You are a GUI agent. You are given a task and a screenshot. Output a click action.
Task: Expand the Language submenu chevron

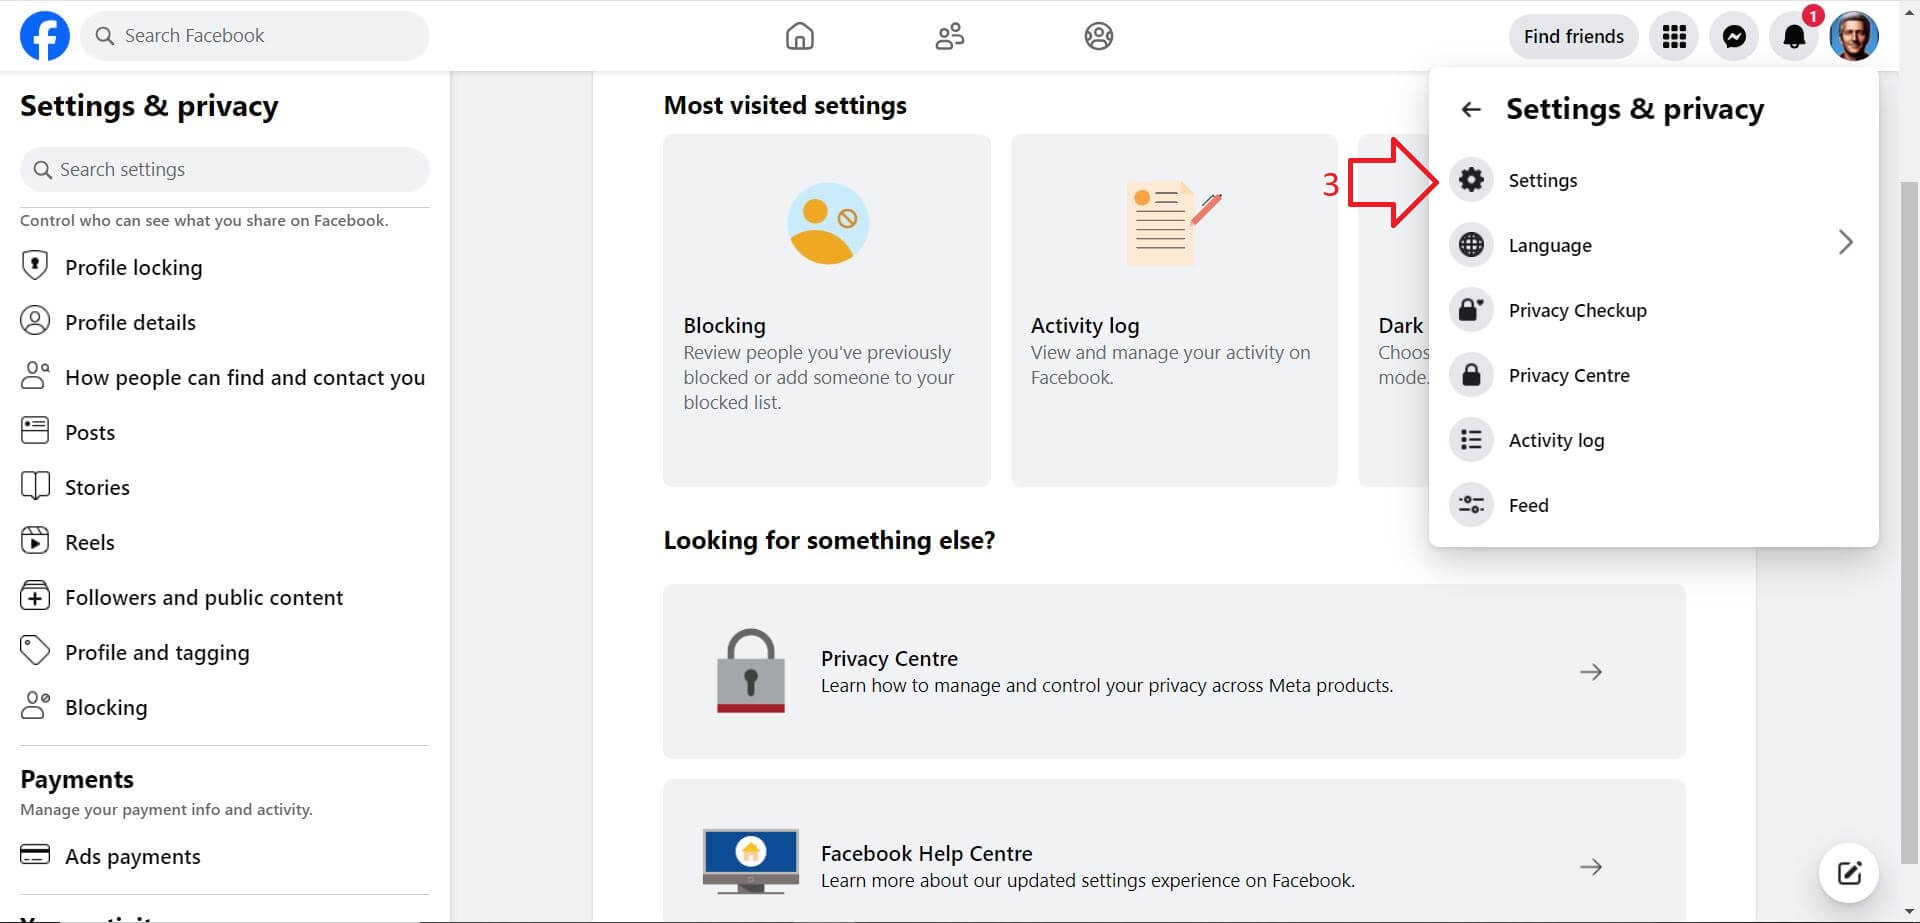1845,243
